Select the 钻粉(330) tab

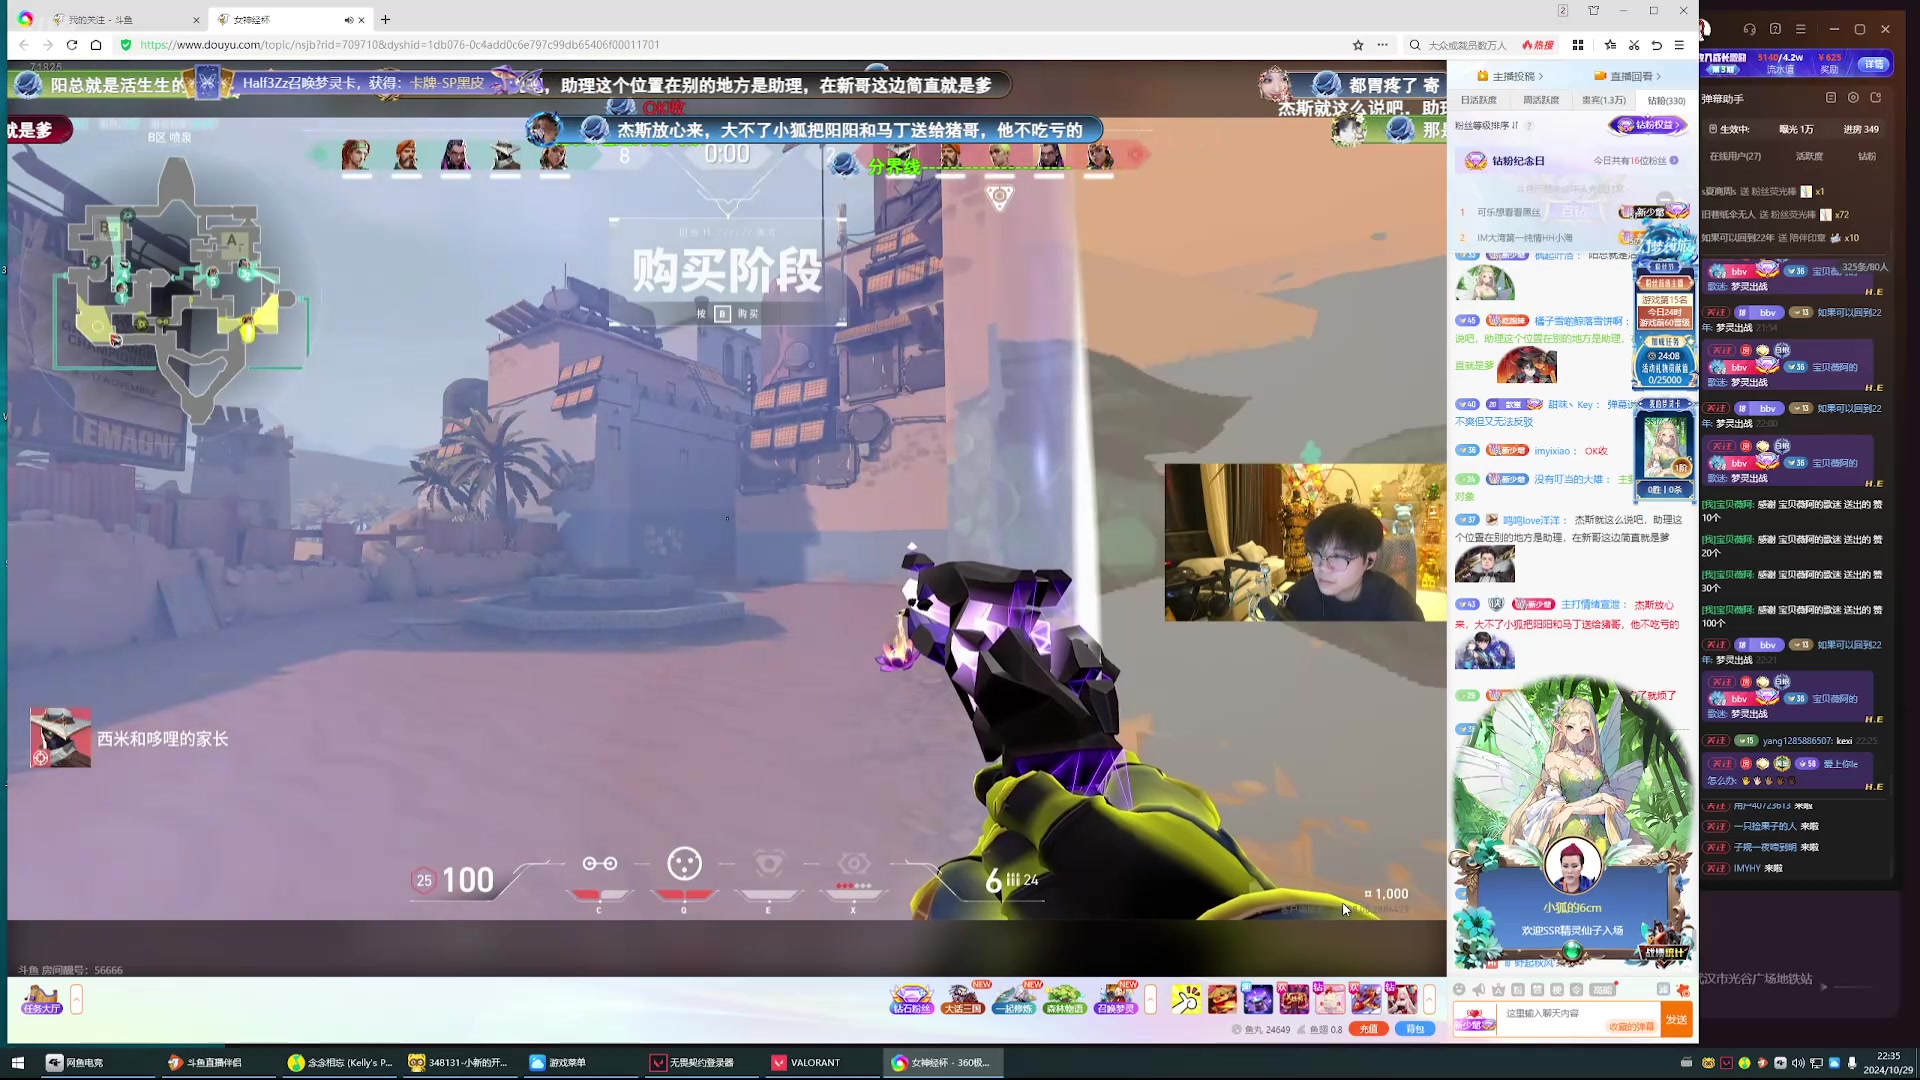click(1666, 100)
